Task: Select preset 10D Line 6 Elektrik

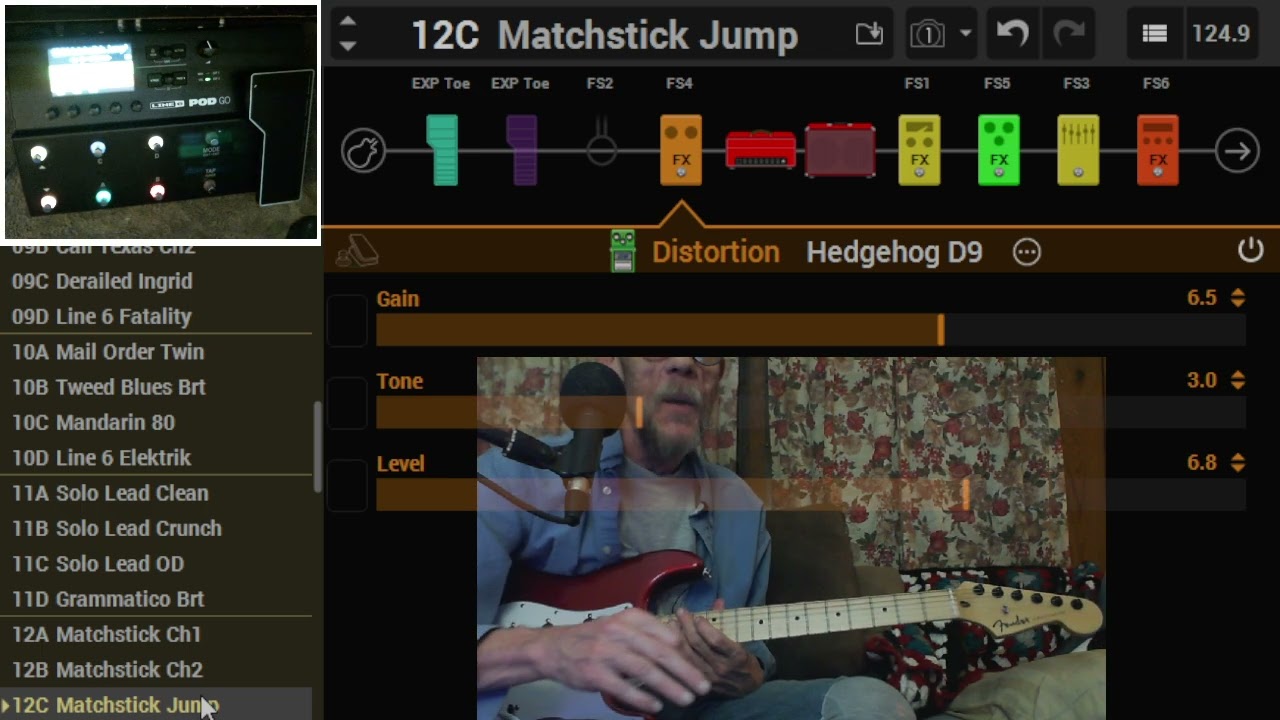Action: [x=156, y=458]
